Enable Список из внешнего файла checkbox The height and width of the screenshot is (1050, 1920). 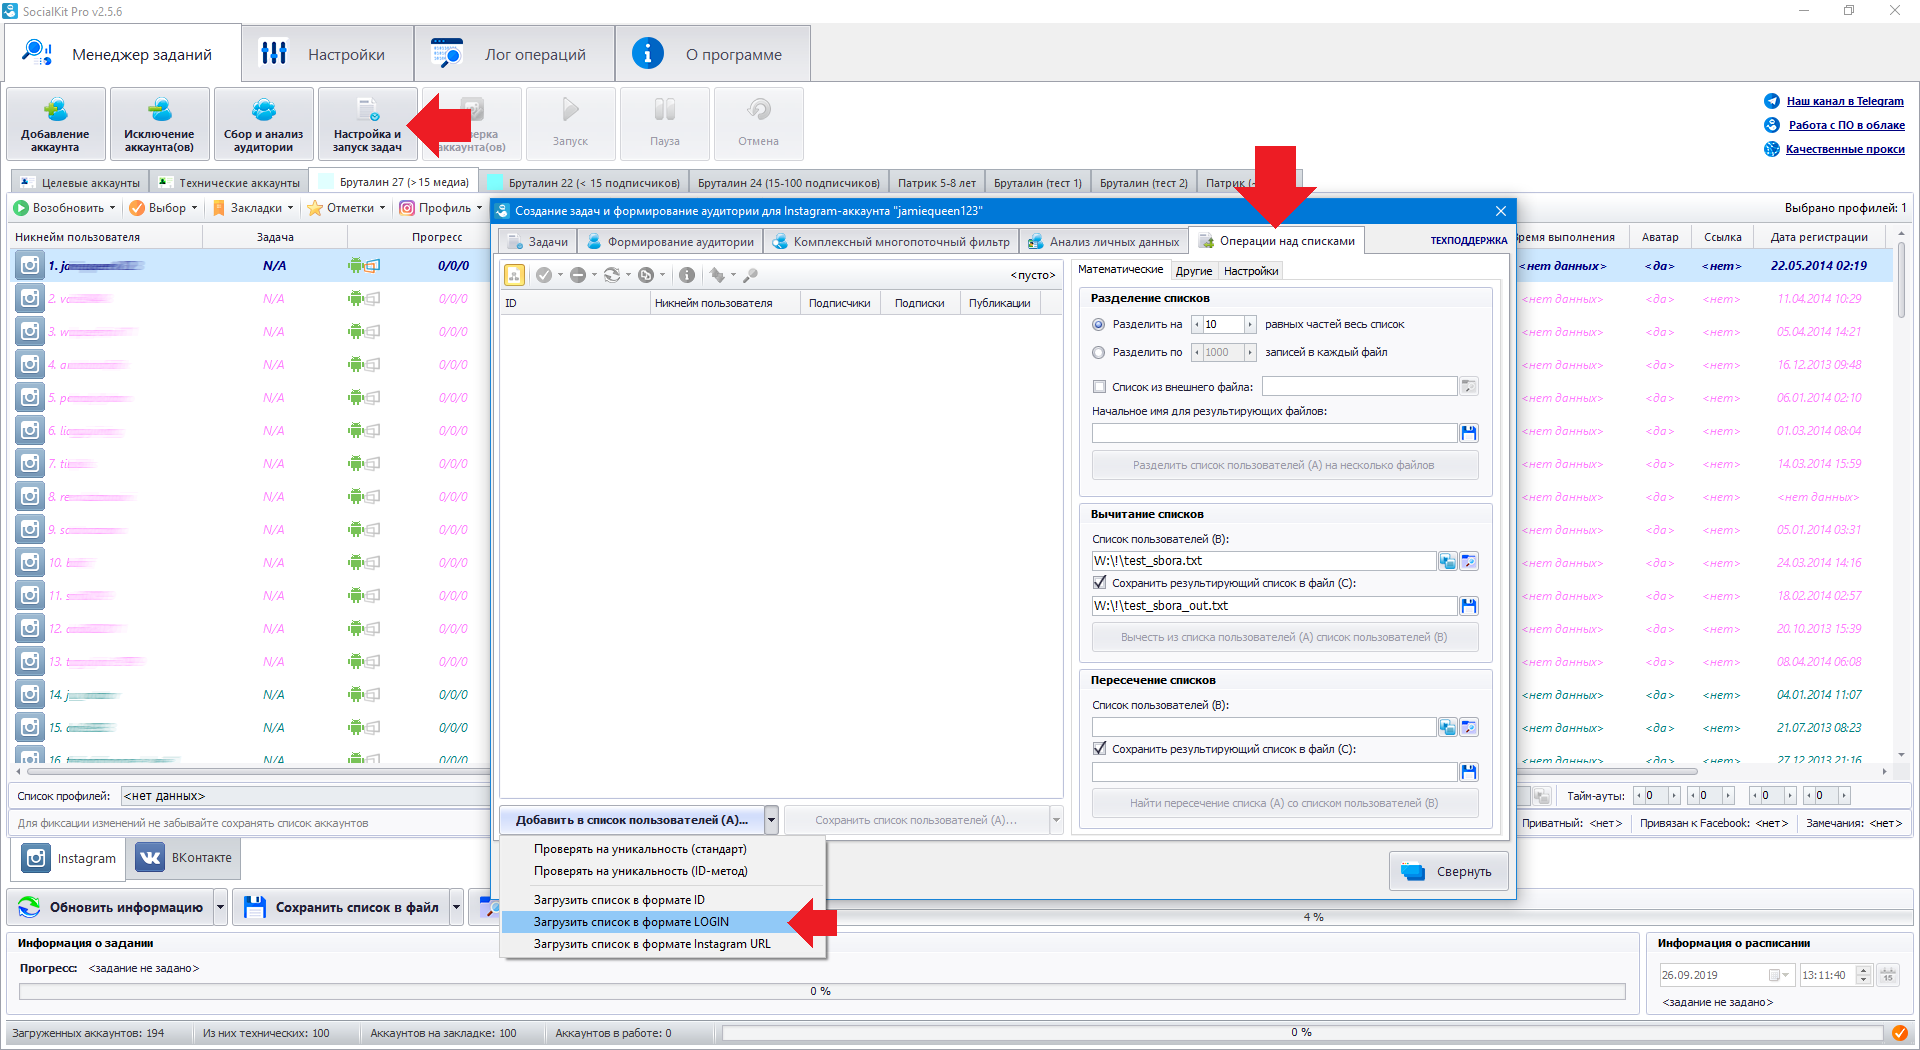pos(1099,387)
